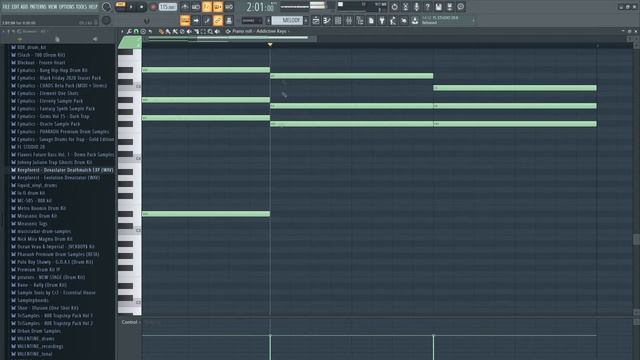The height and width of the screenshot is (360, 640).
Task: Open the Piano roll view icon
Action: tap(327, 20)
